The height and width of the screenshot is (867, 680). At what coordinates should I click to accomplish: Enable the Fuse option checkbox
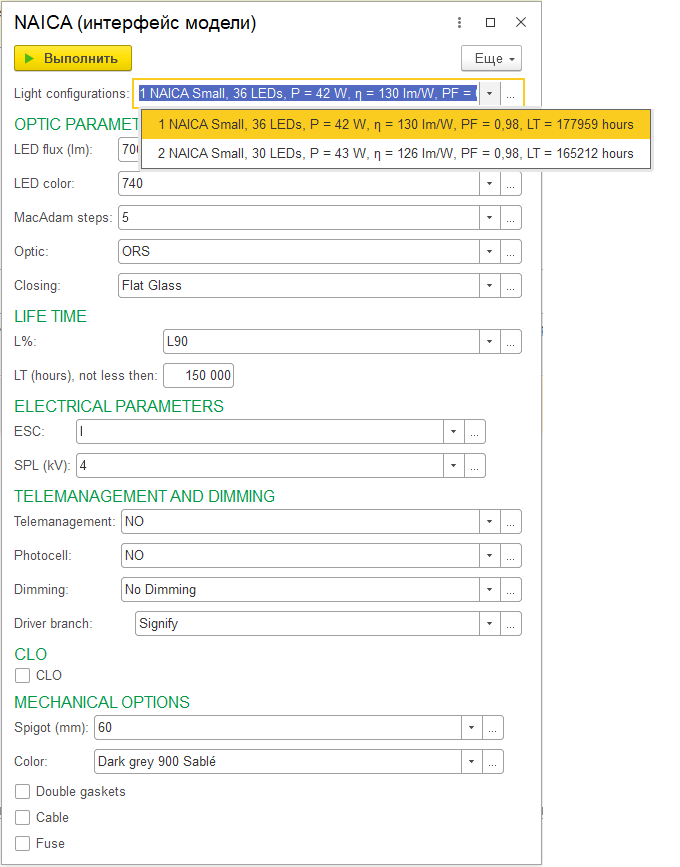23,844
